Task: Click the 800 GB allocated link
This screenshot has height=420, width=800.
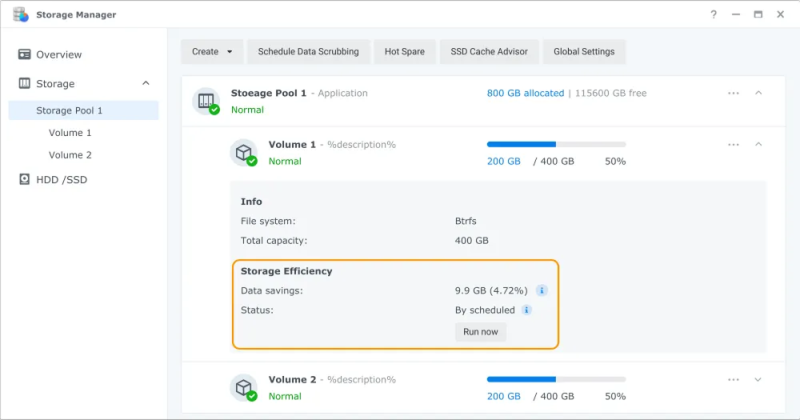Action: (525, 93)
